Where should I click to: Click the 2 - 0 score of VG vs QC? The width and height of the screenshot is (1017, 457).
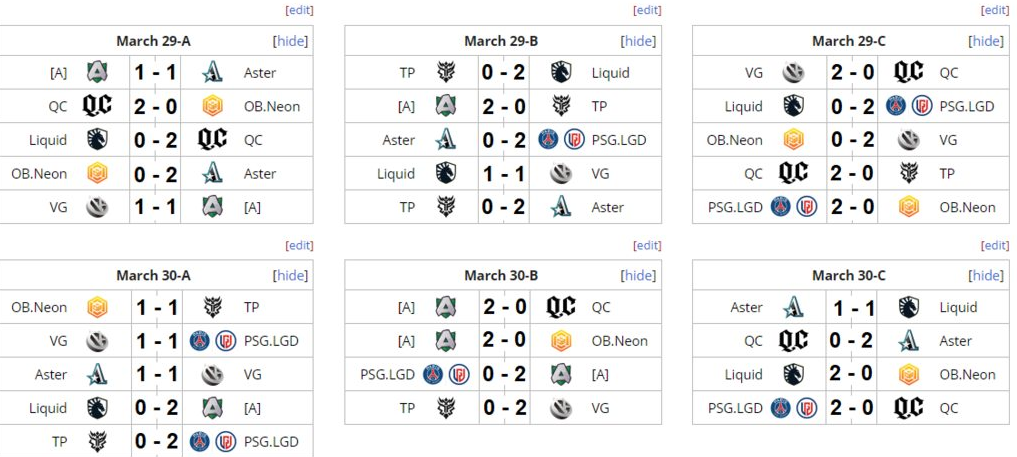851,72
